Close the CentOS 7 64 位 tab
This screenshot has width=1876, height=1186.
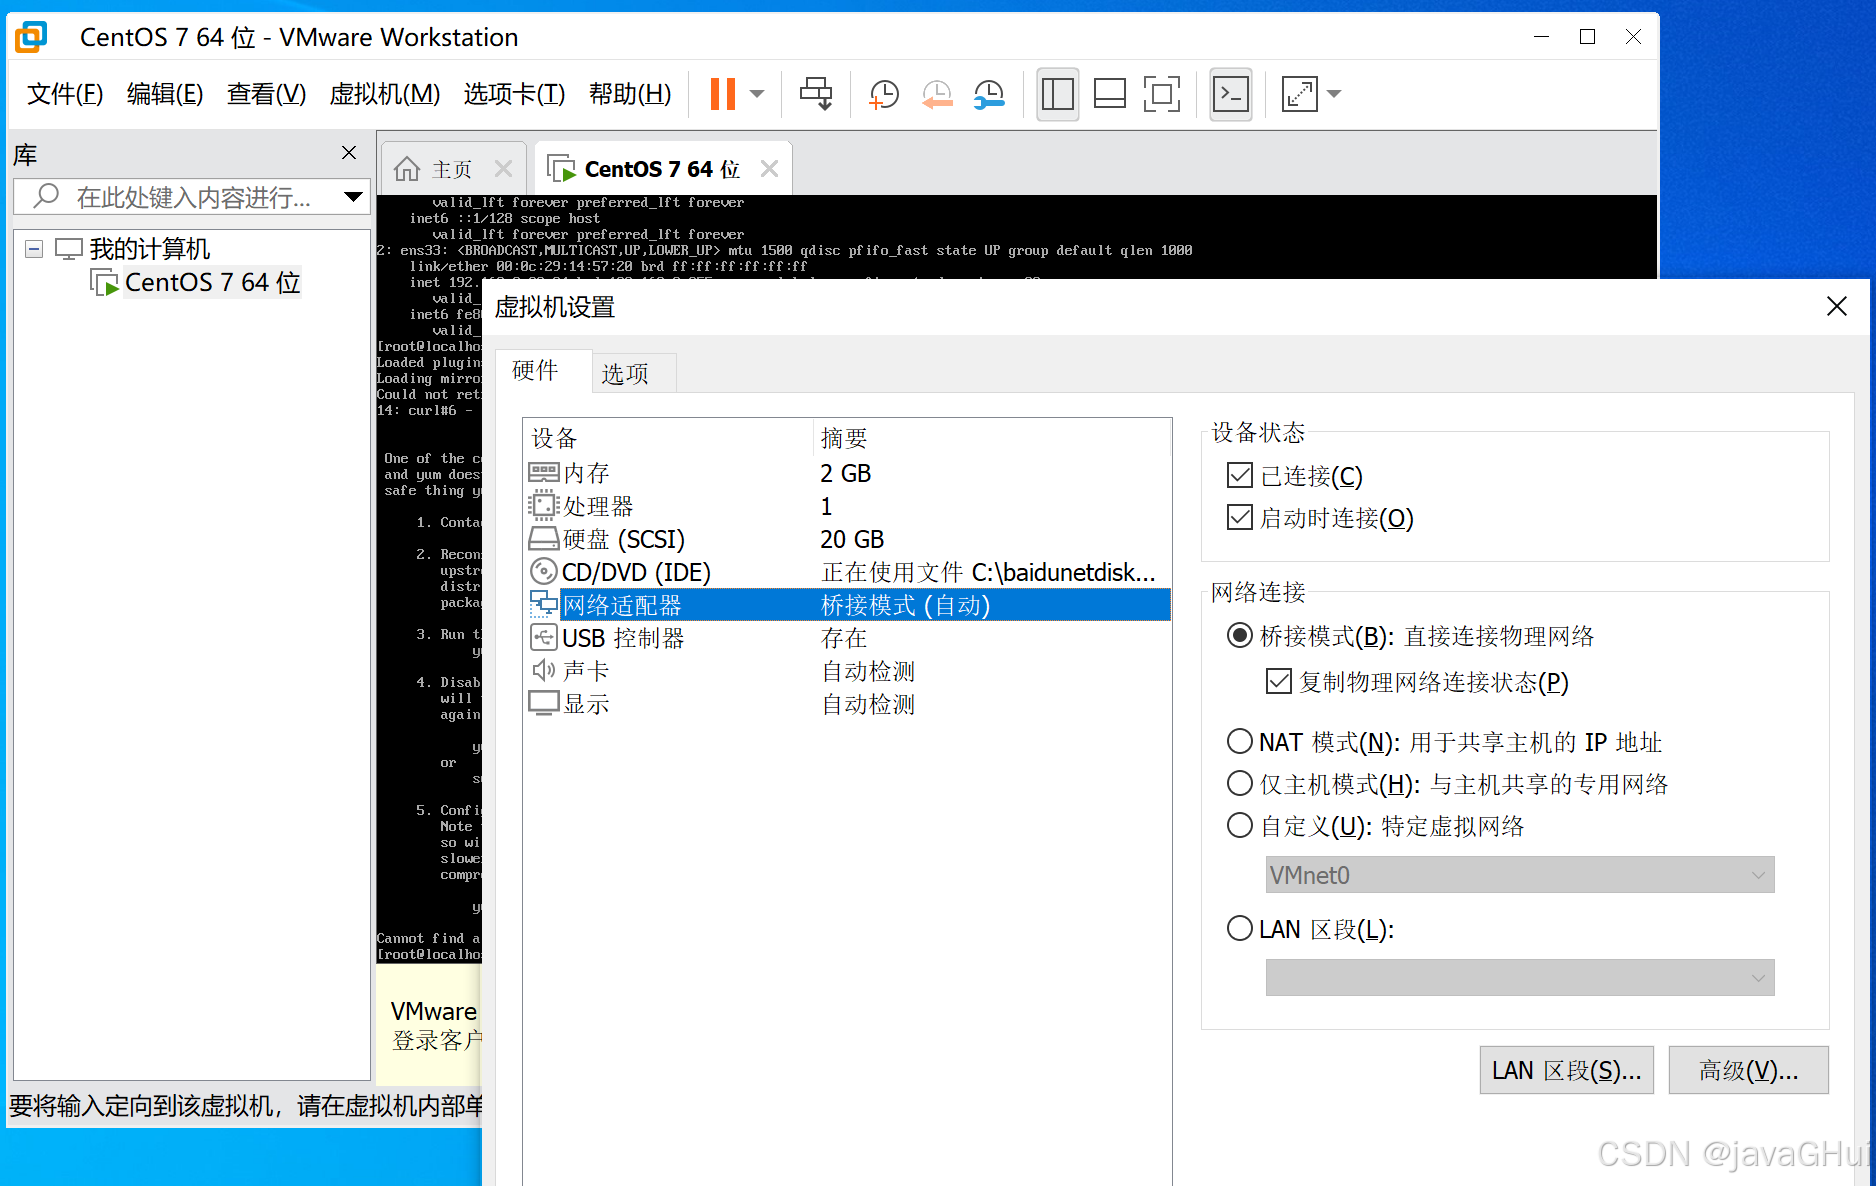769,169
